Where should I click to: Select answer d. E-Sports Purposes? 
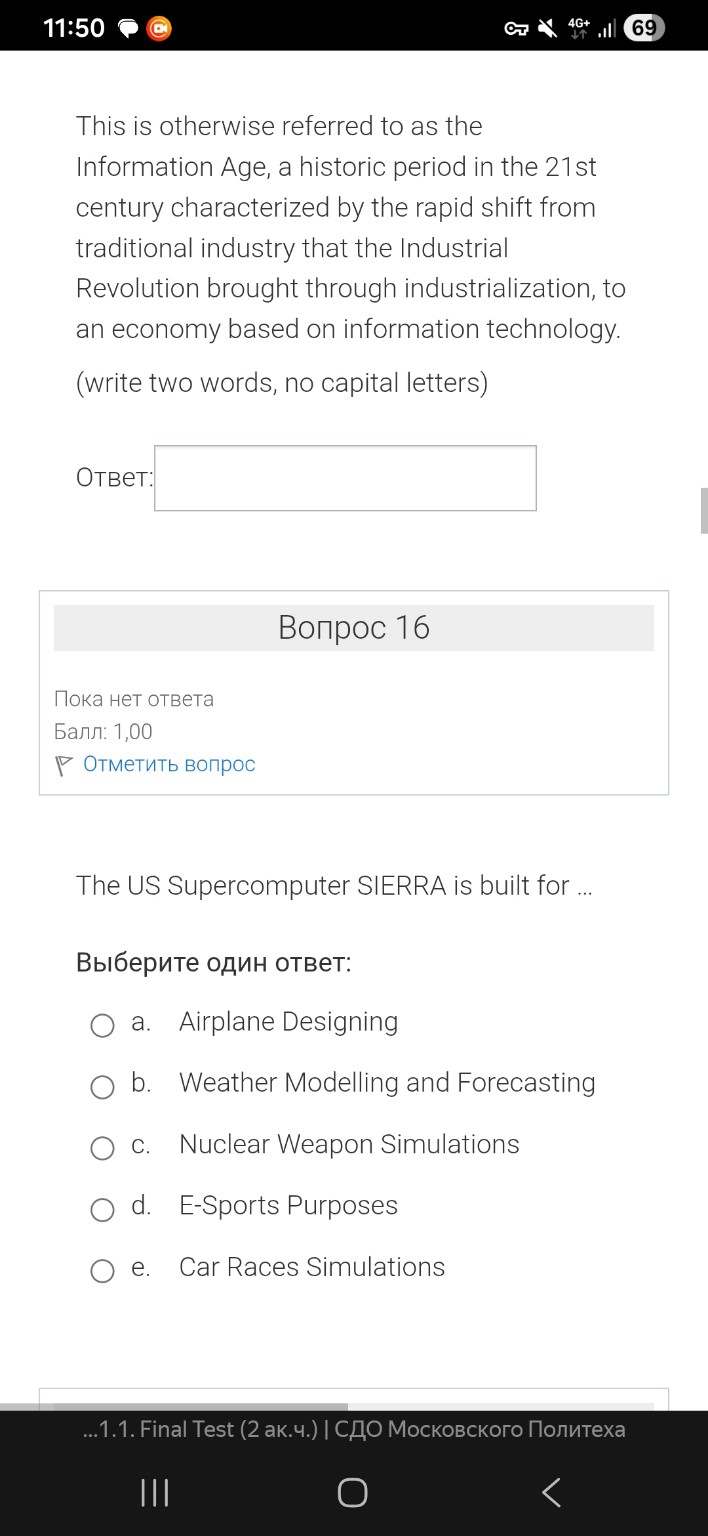[102, 1209]
